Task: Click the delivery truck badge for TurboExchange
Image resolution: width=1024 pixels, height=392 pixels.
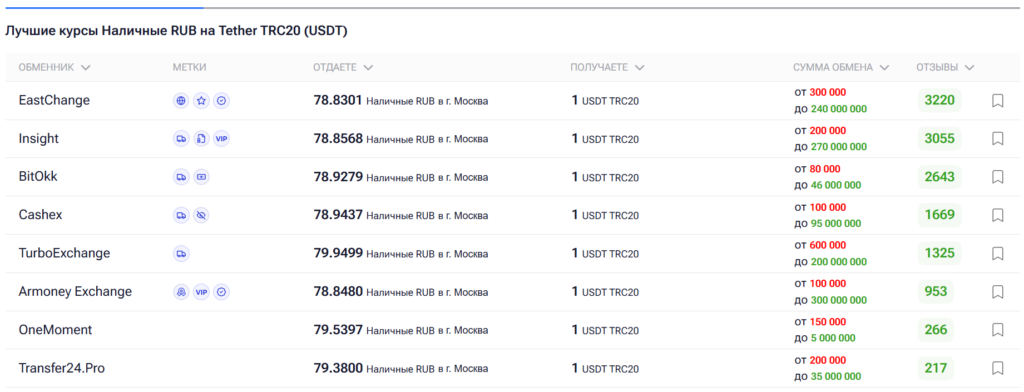Action: (181, 253)
